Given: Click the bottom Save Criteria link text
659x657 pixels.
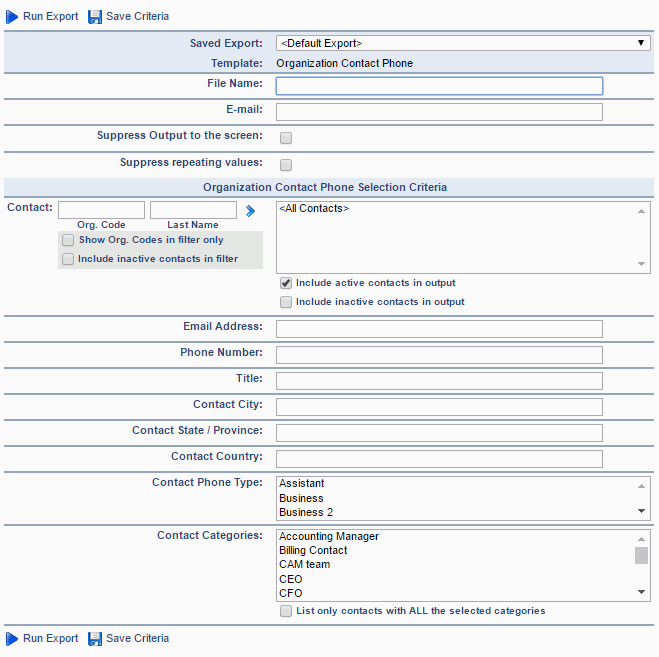Looking at the screenshot, I should click(x=137, y=638).
